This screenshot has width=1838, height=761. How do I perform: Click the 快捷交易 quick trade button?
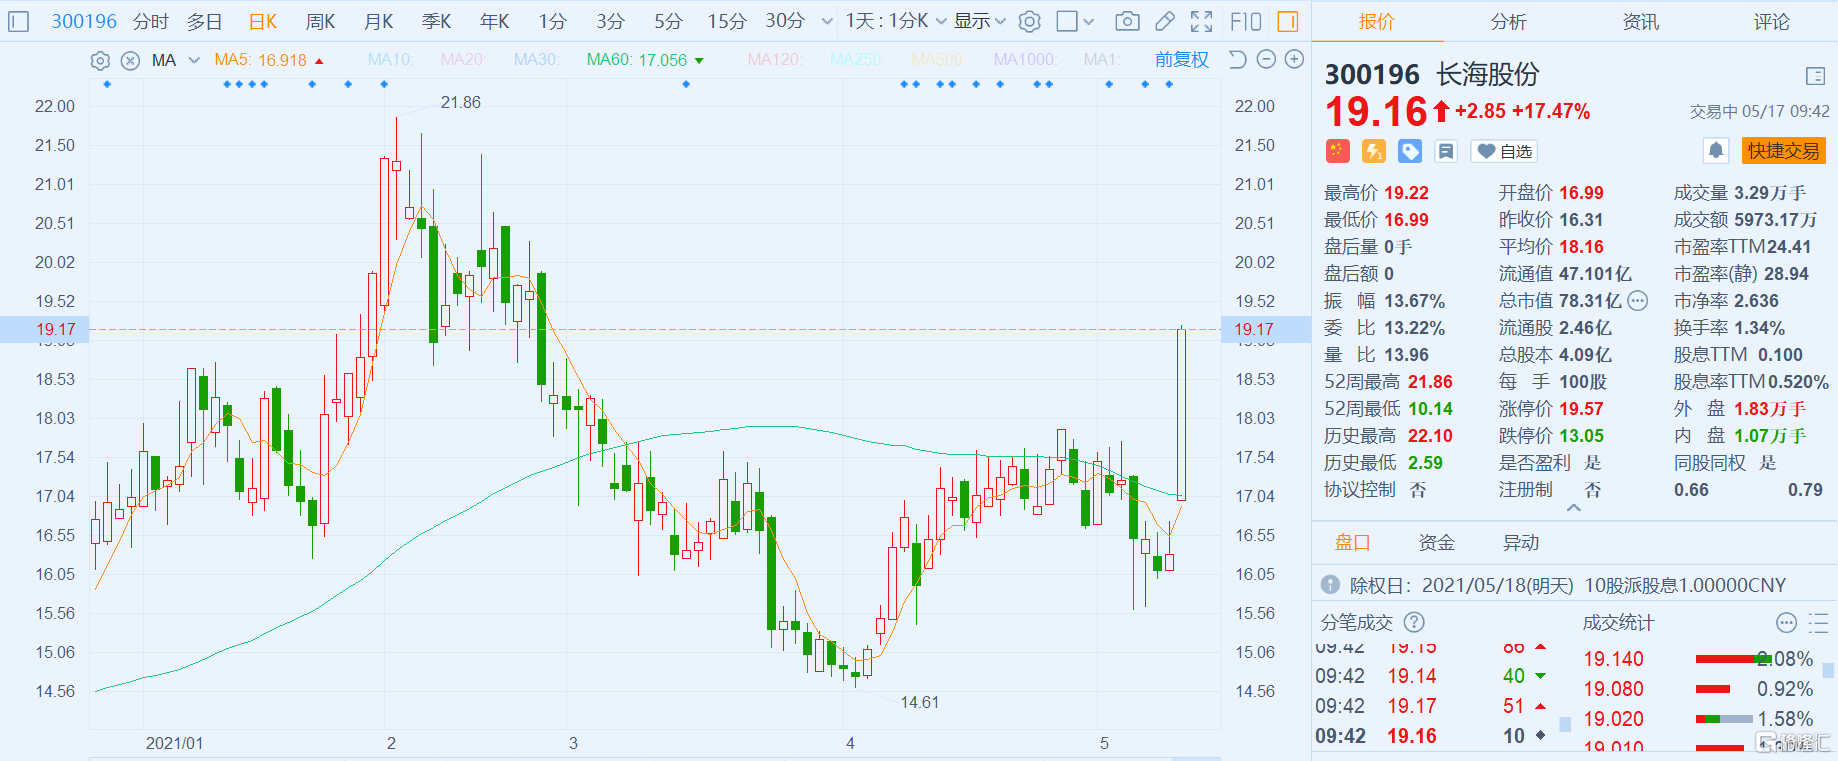pos(1784,151)
